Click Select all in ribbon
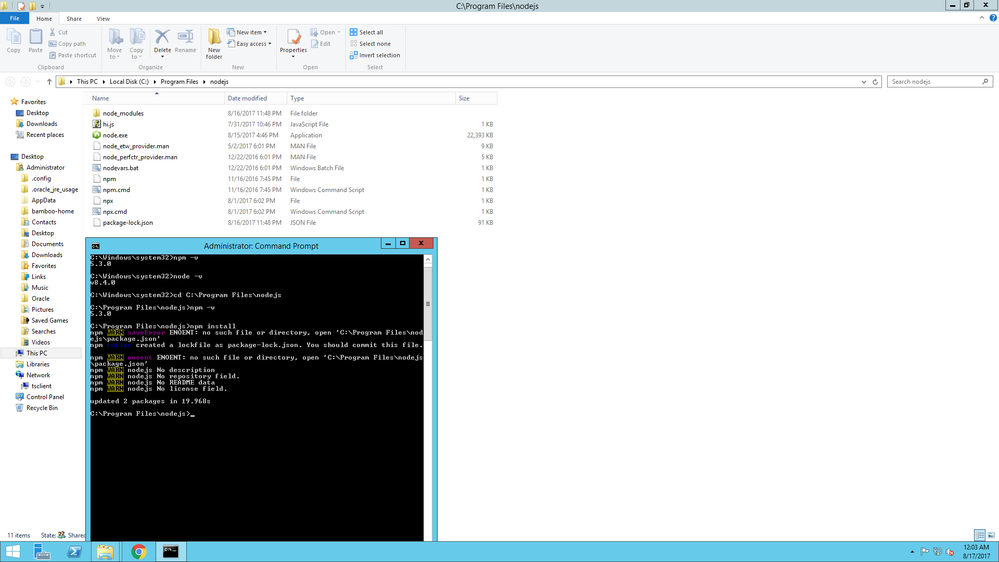 [366, 32]
